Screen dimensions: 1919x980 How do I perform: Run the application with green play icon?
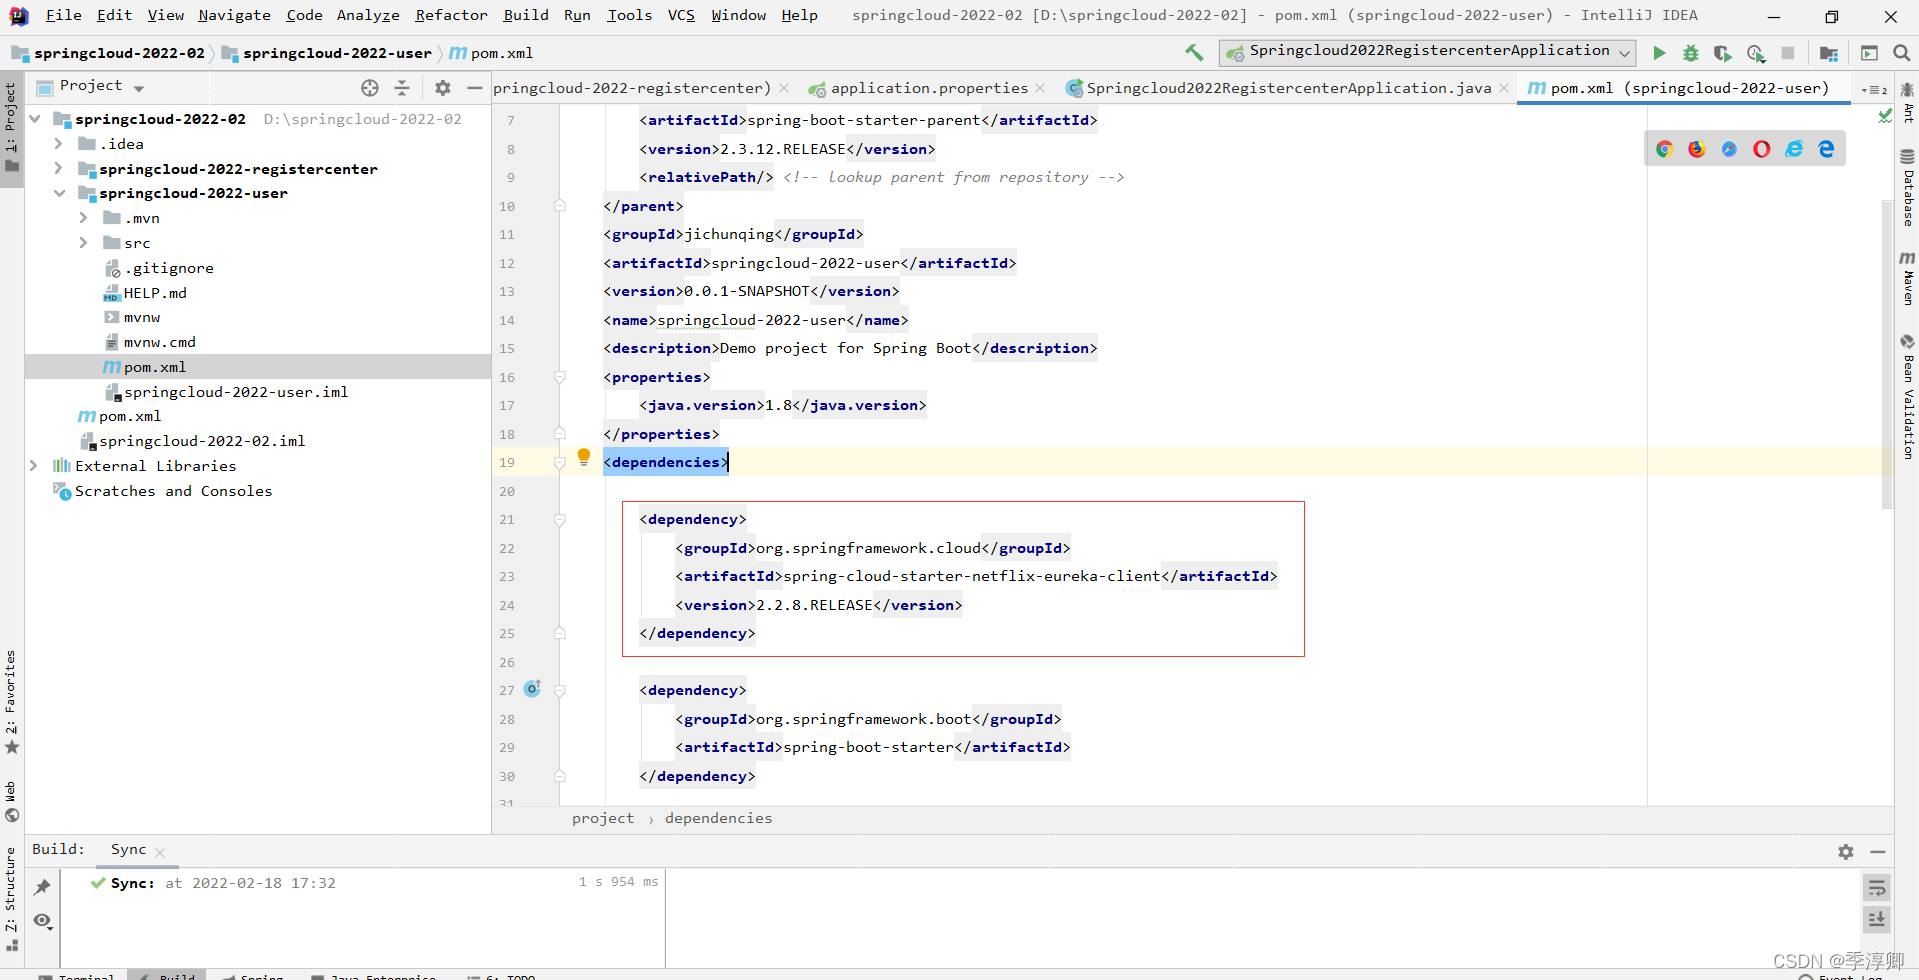tap(1659, 53)
